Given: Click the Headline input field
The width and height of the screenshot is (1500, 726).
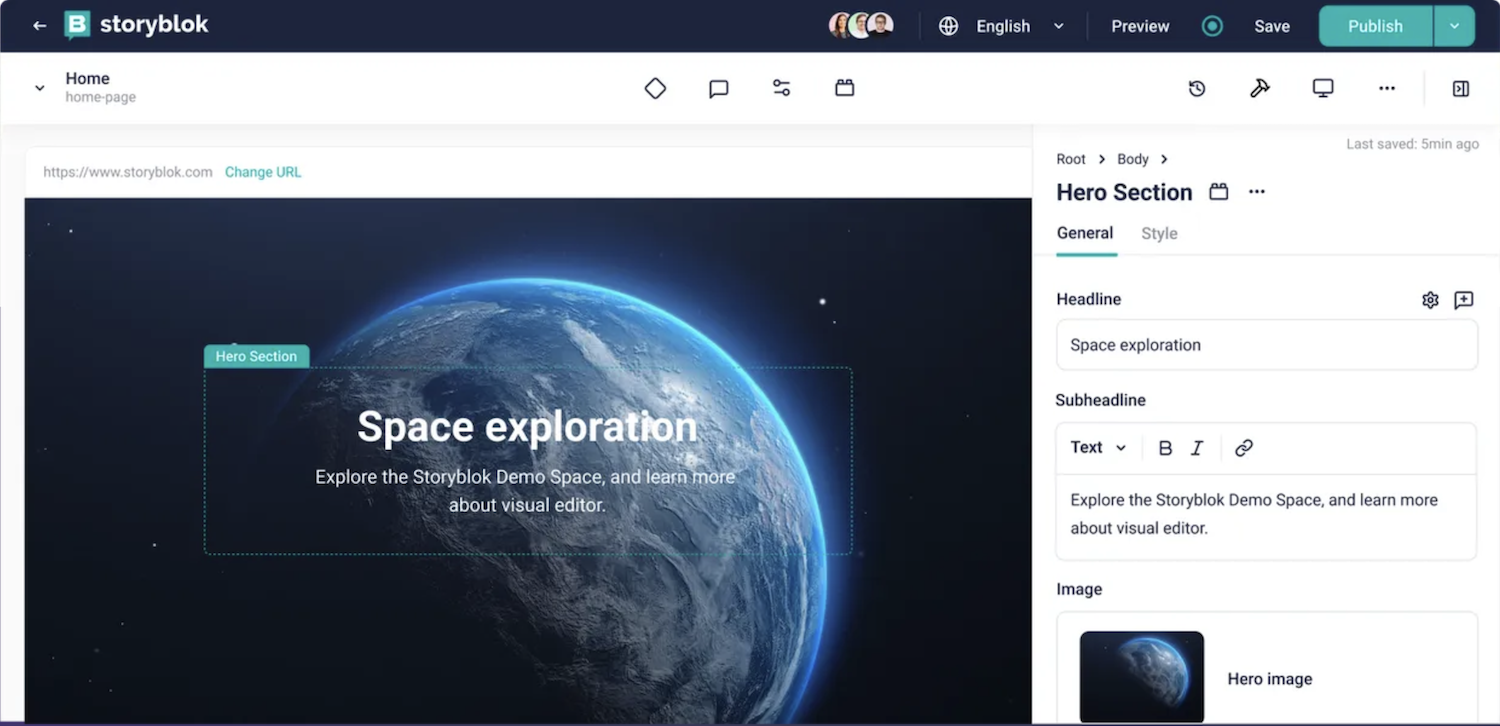Looking at the screenshot, I should 1267,345.
